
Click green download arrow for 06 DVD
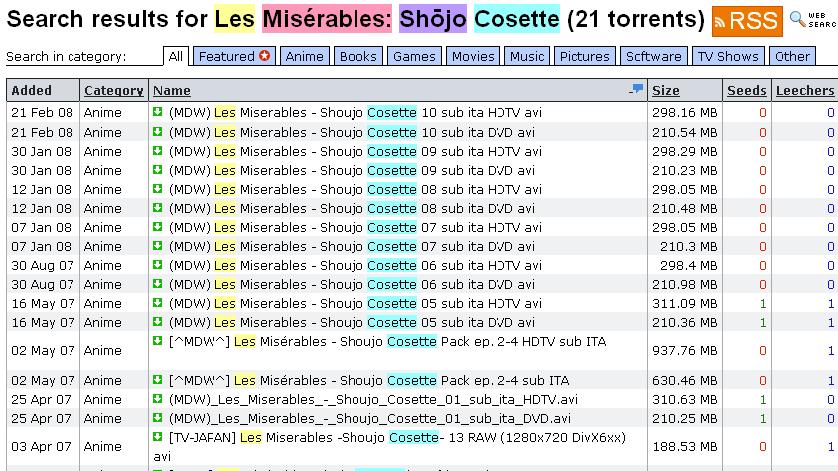[x=157, y=283]
